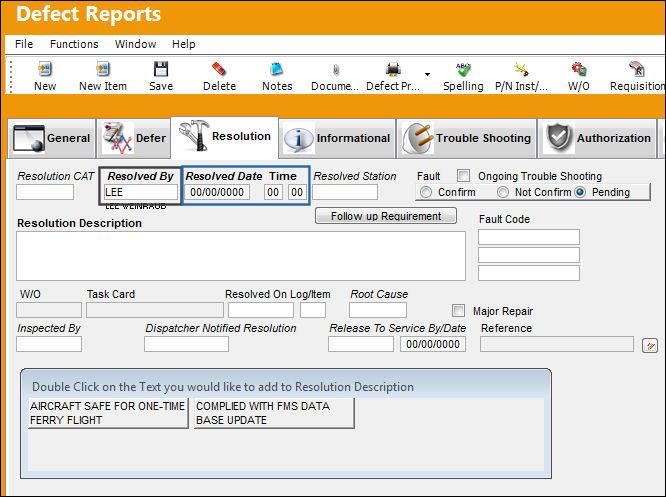
Task: Select the Confirm fault option
Action: pos(426,192)
